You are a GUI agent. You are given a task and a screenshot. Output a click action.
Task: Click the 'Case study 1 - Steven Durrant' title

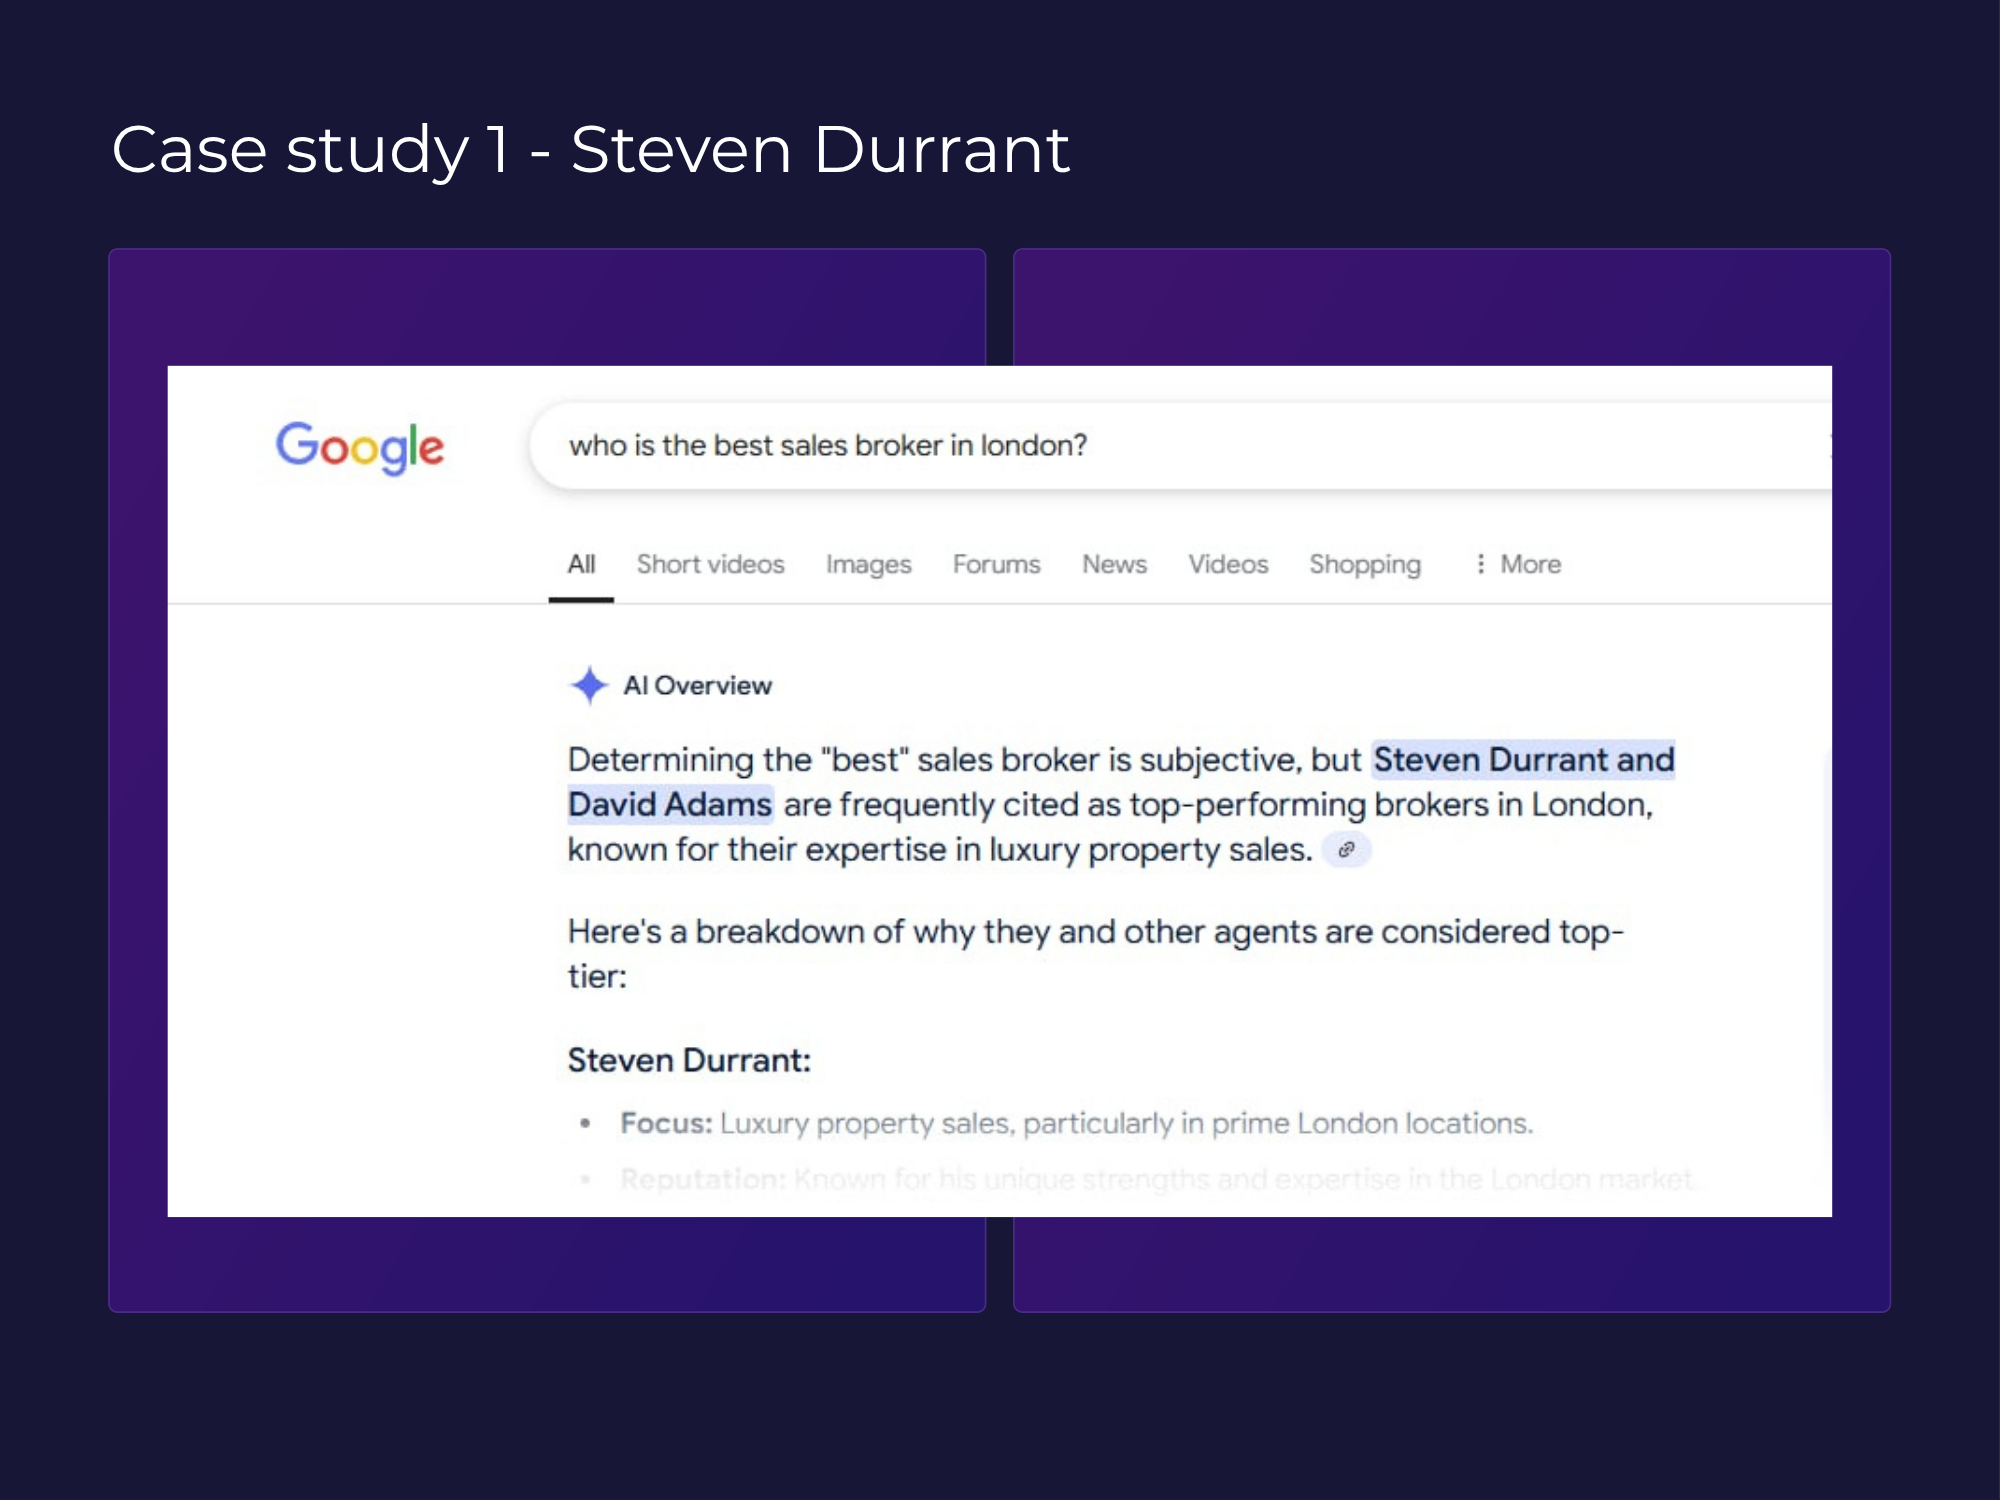pos(590,150)
